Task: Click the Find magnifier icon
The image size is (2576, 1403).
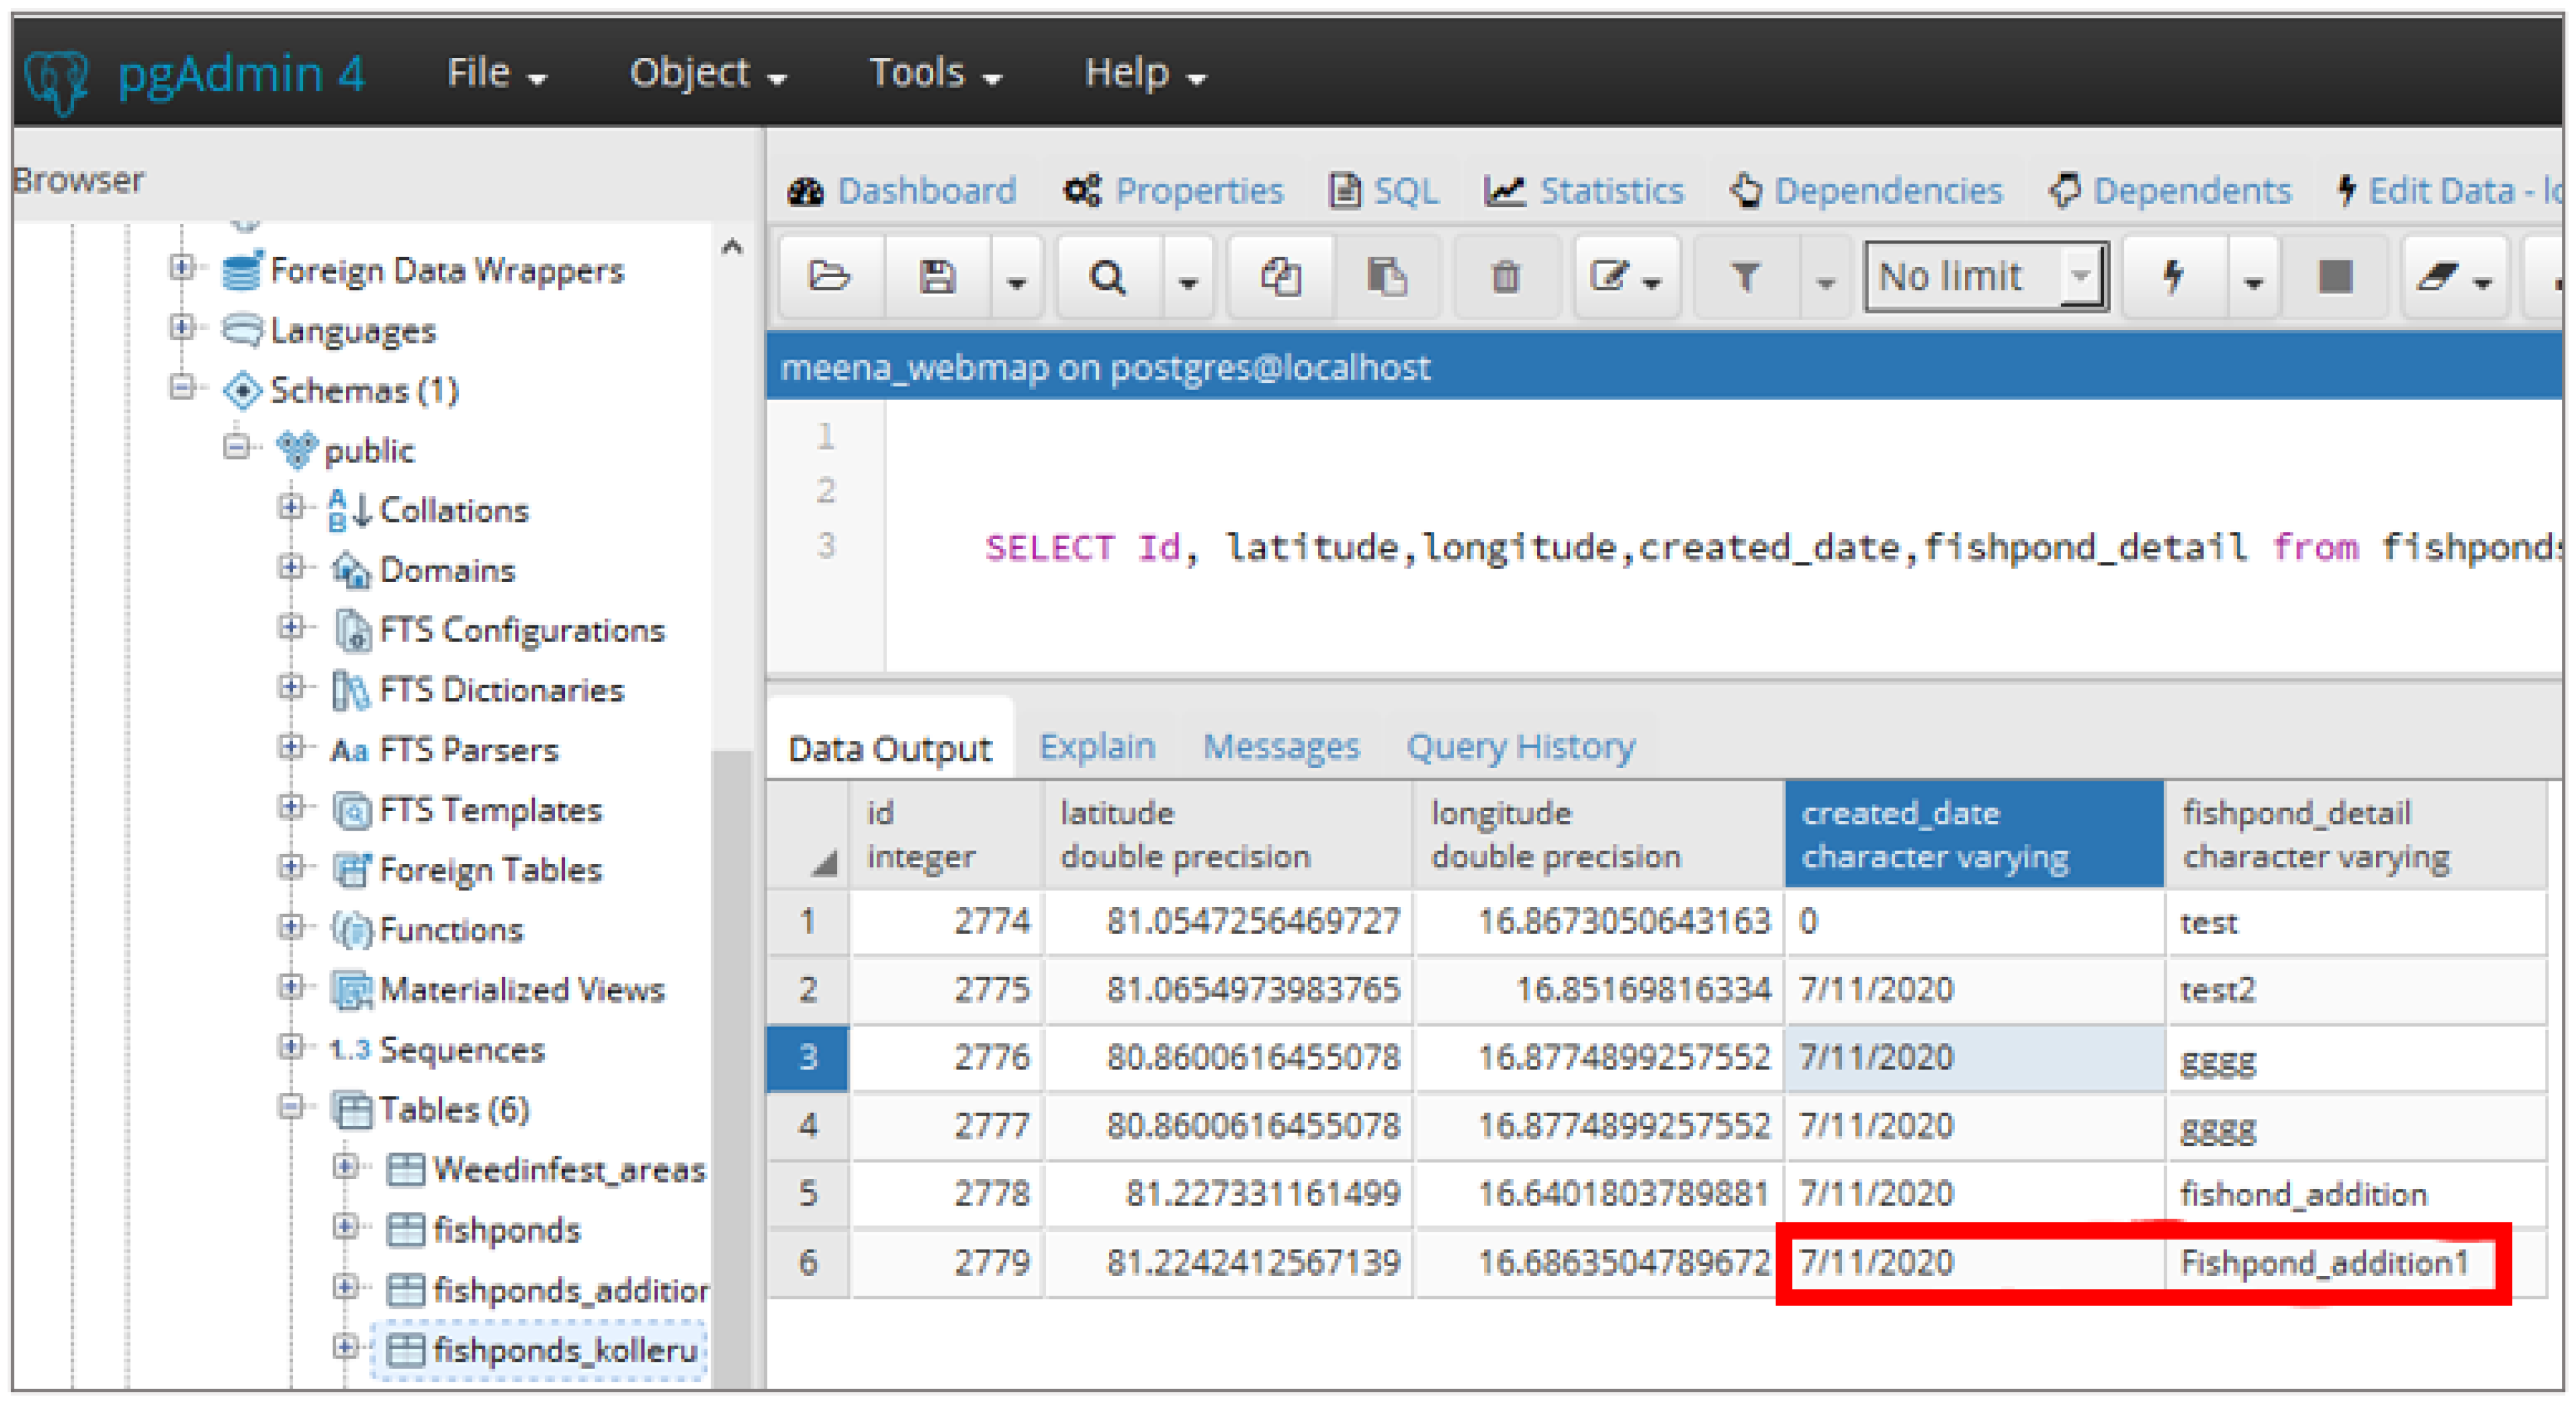Action: pyautogui.click(x=1107, y=276)
